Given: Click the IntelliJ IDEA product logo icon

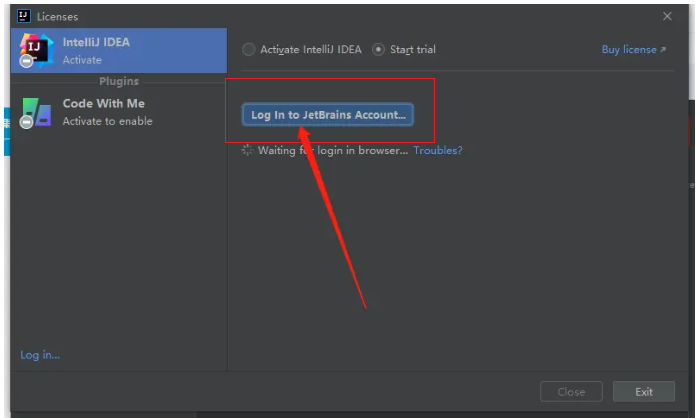Looking at the screenshot, I should [36, 50].
